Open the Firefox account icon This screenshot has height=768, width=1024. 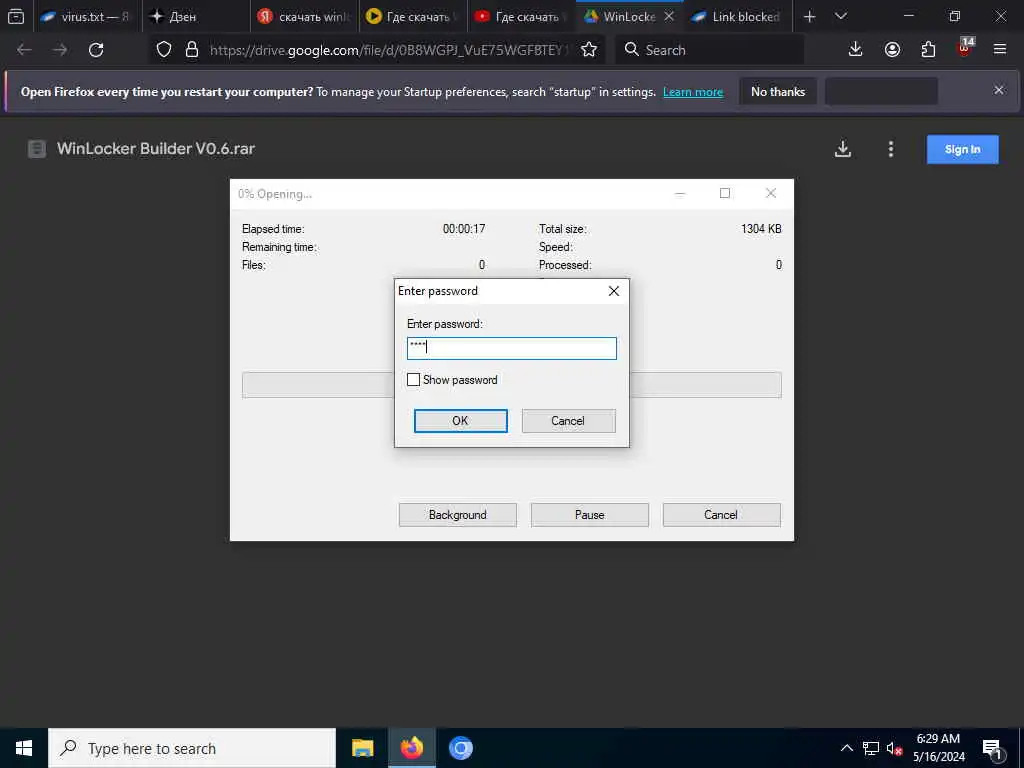point(892,50)
